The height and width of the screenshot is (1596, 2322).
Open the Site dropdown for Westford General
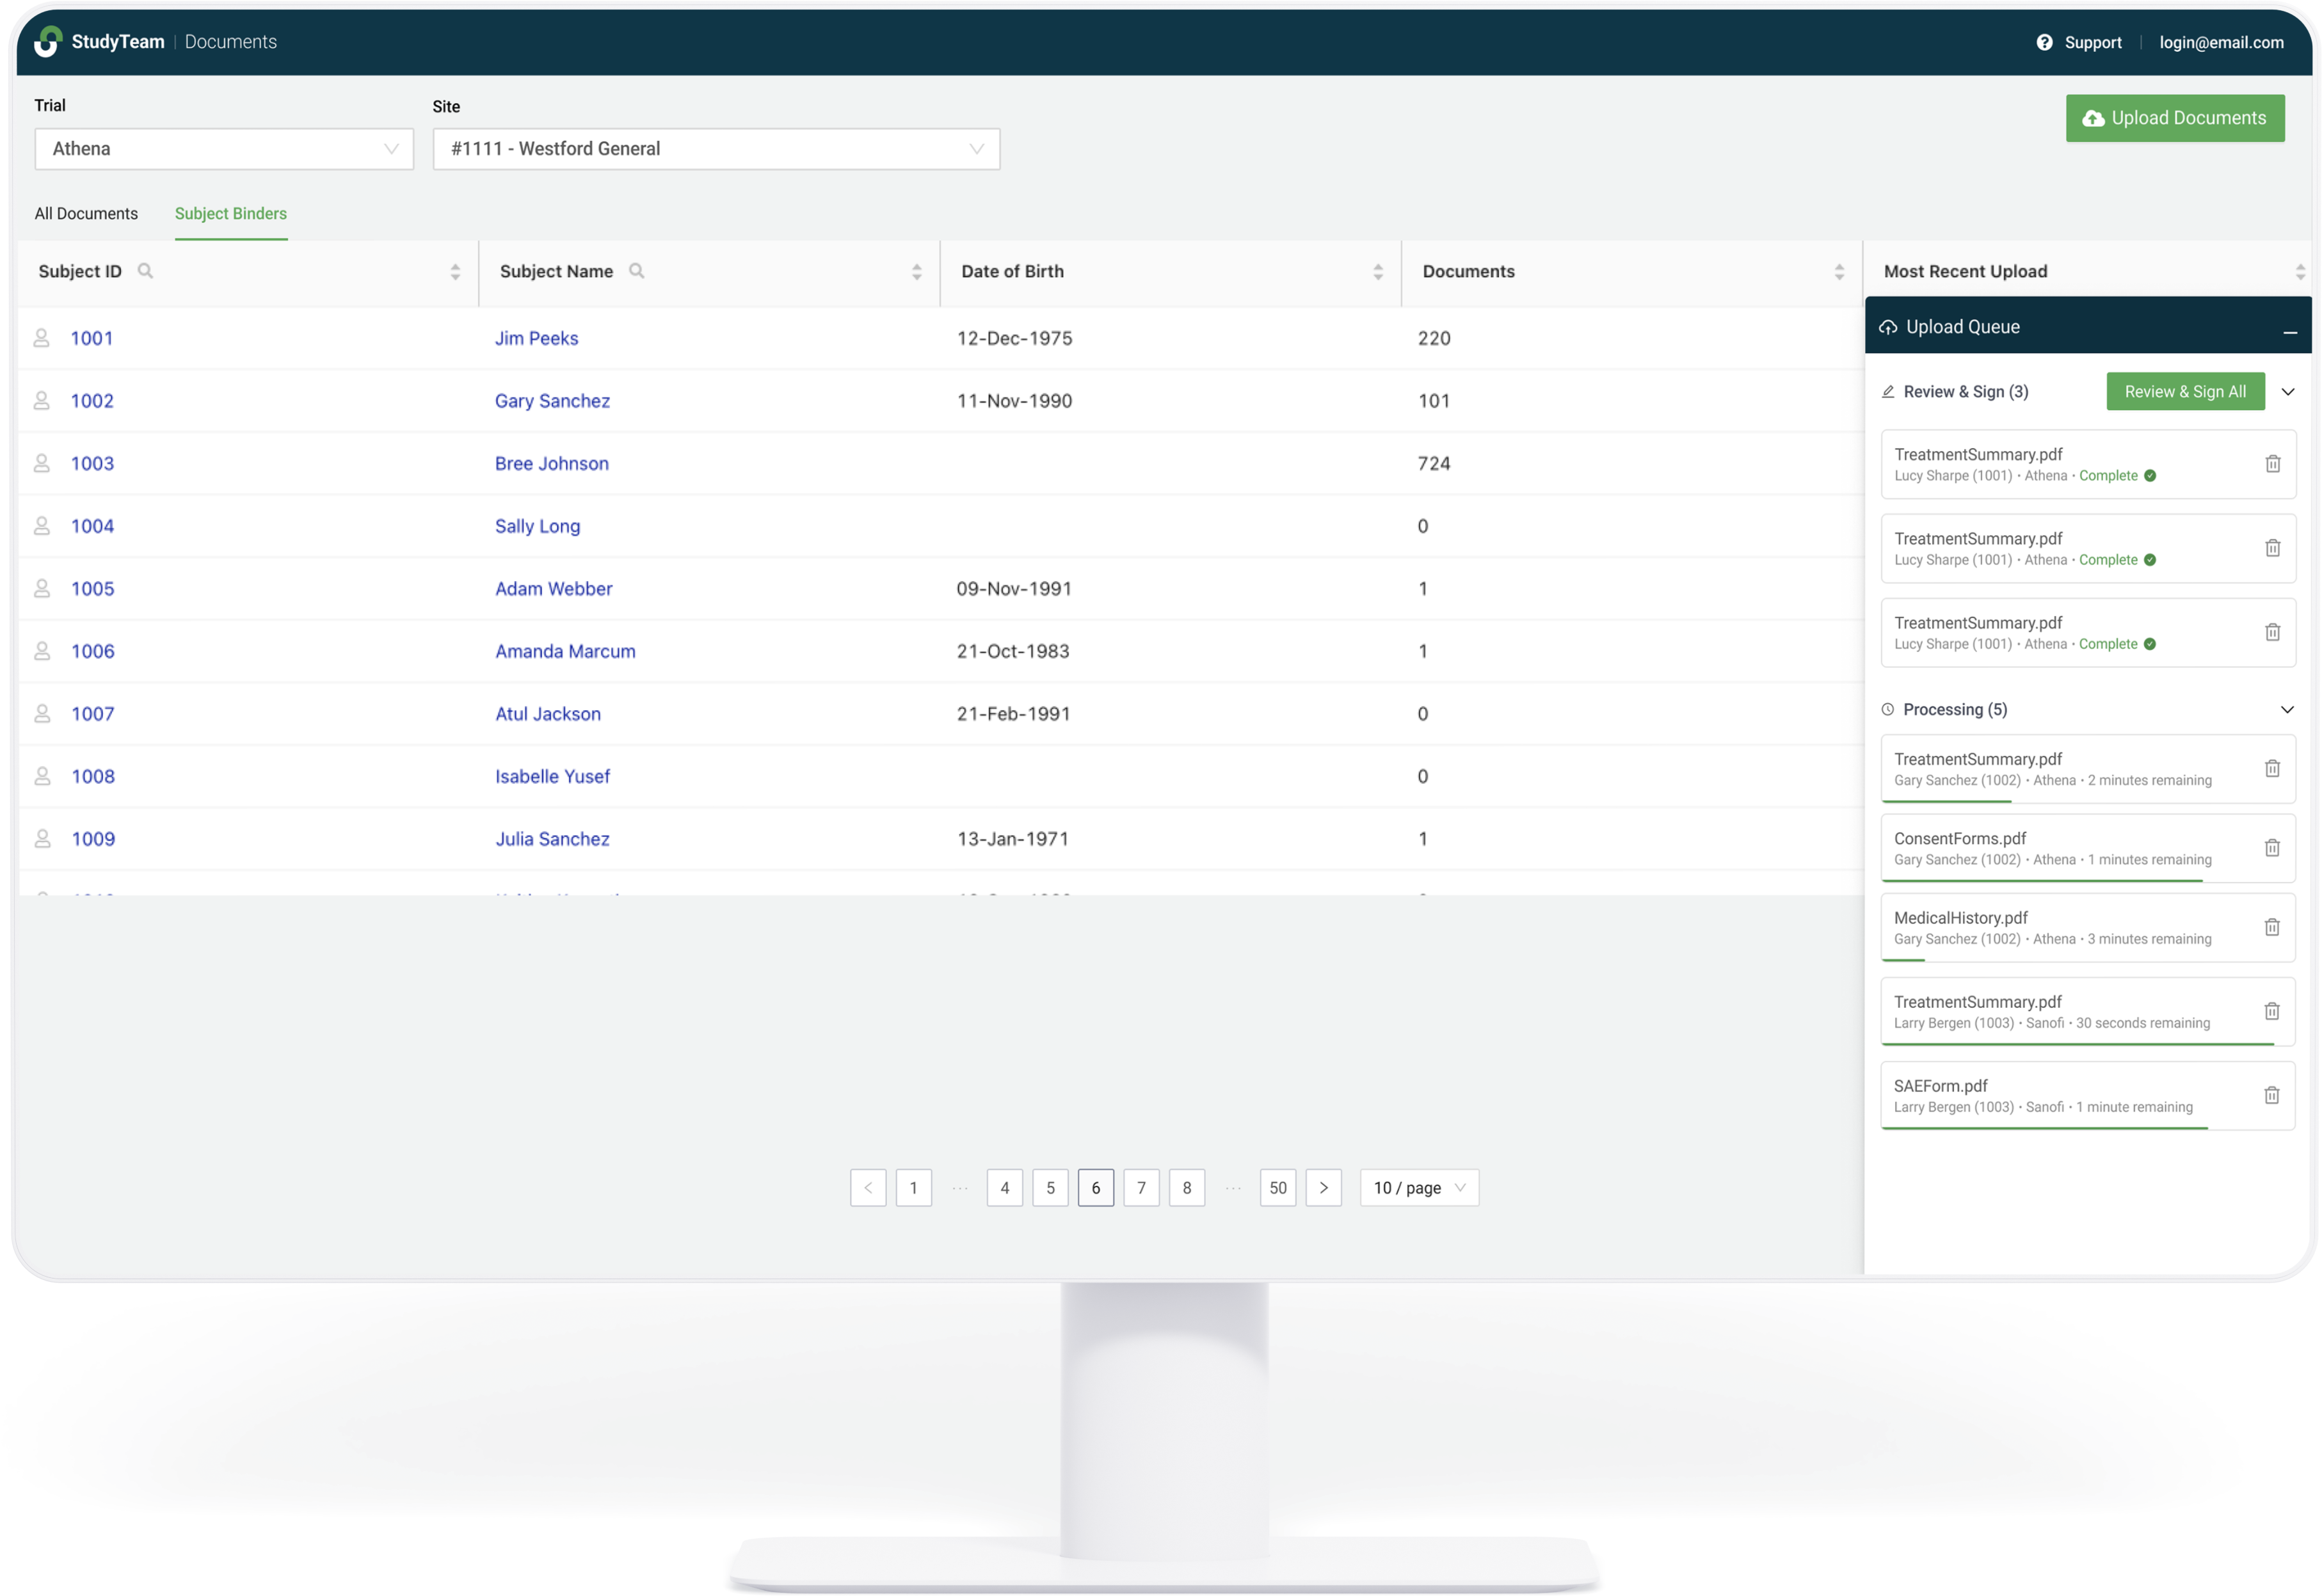[x=716, y=149]
